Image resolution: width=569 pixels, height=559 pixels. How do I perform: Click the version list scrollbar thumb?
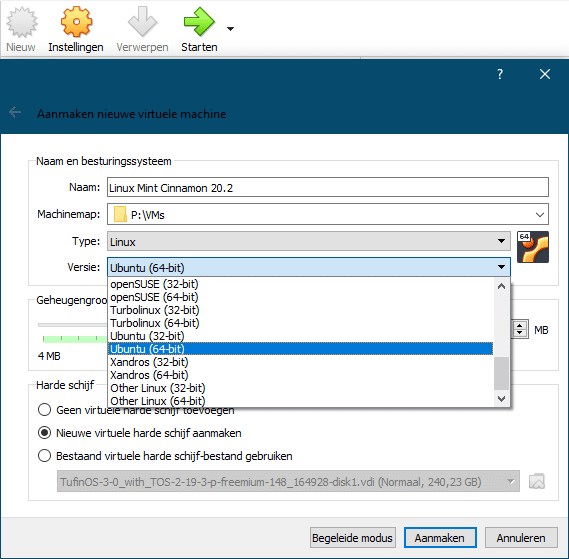(x=502, y=373)
